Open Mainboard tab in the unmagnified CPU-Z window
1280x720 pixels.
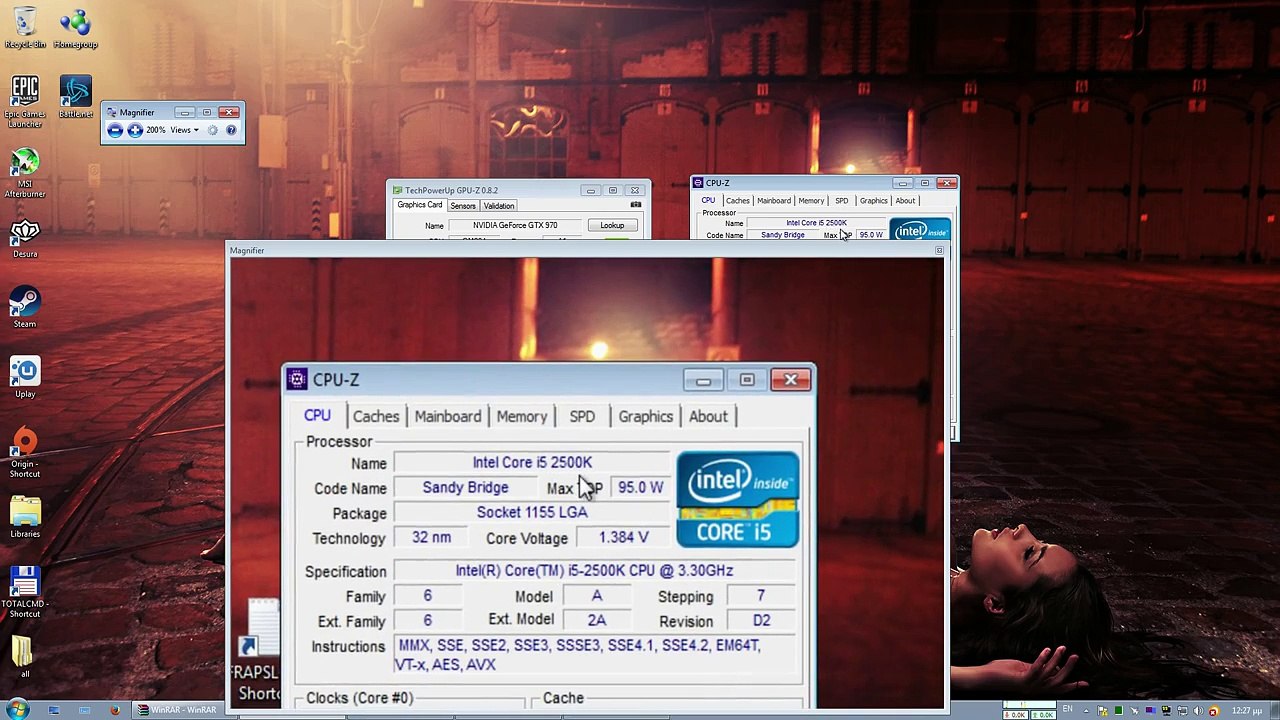tap(774, 201)
